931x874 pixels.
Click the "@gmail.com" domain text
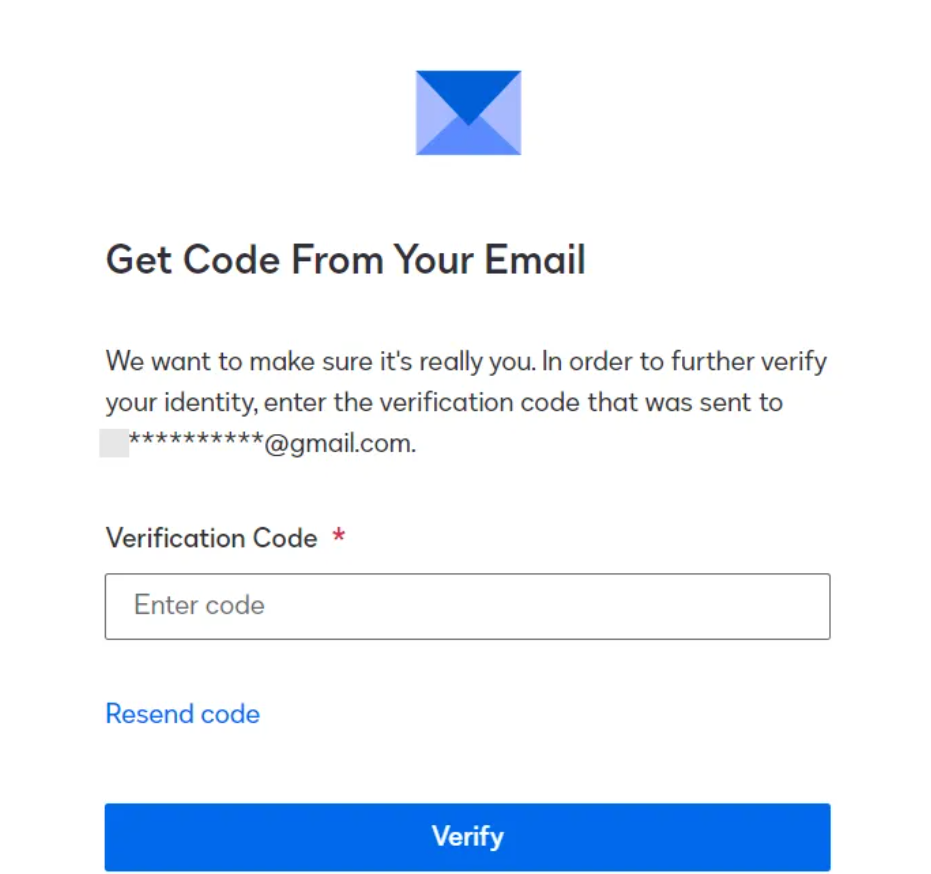339,444
